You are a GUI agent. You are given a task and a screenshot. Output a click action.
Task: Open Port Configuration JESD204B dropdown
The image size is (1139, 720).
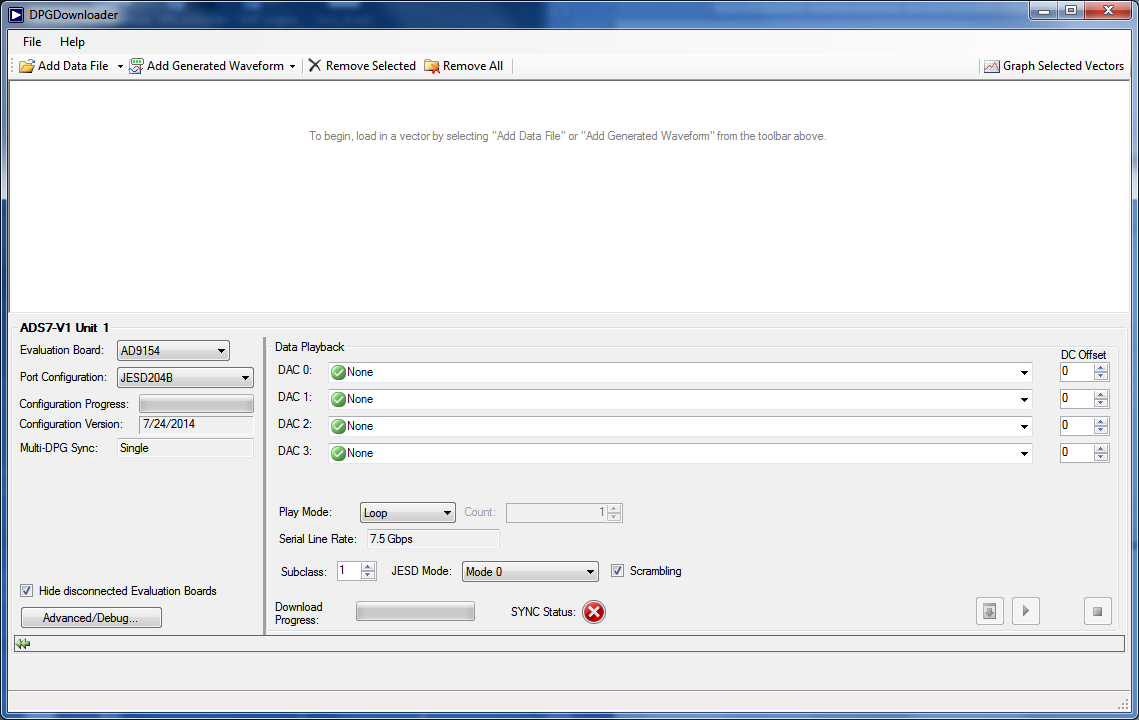(x=185, y=378)
